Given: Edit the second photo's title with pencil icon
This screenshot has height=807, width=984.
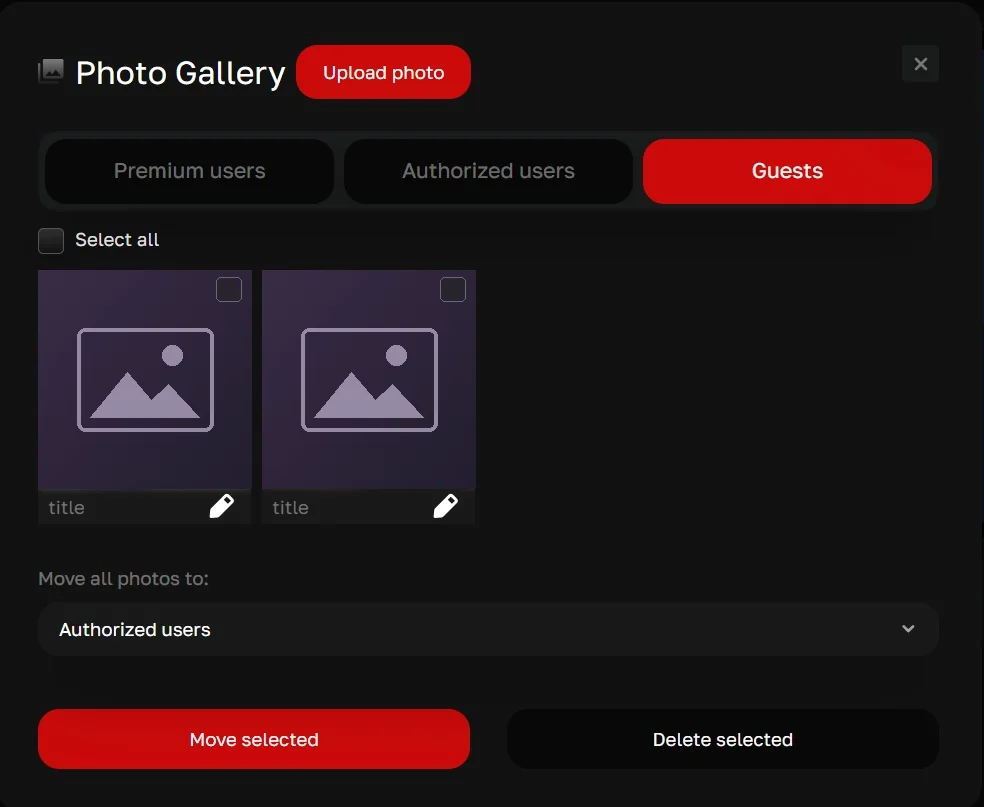Looking at the screenshot, I should click(x=446, y=506).
